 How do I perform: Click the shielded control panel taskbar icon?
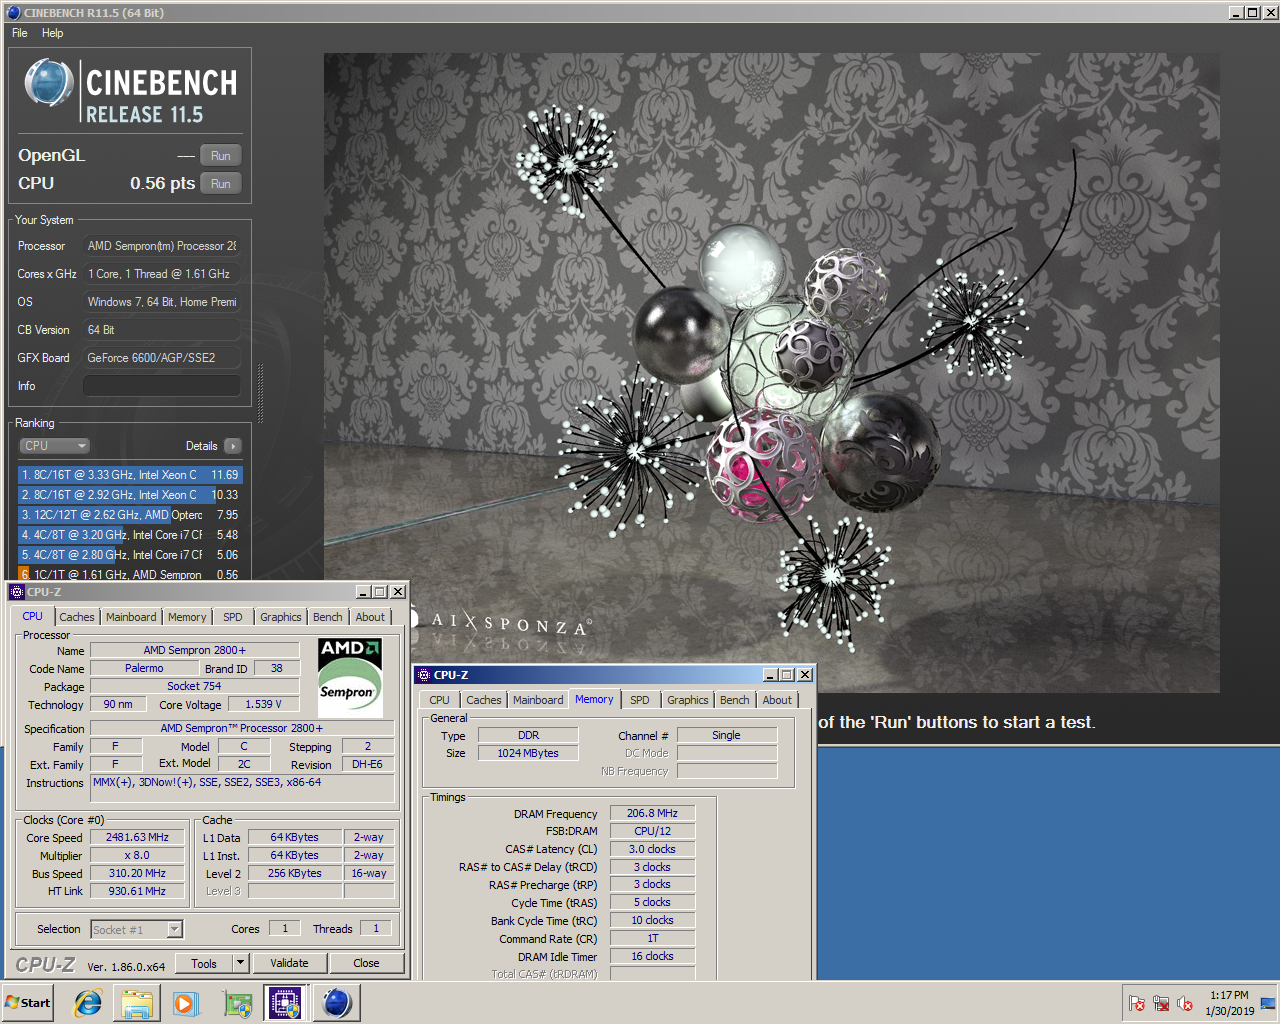[x=237, y=1003]
